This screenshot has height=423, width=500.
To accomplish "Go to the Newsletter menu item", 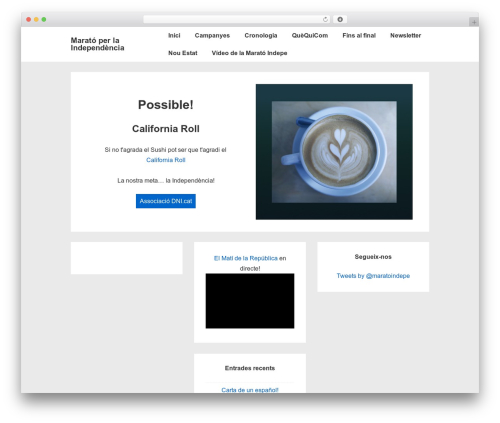I will 405,35.
